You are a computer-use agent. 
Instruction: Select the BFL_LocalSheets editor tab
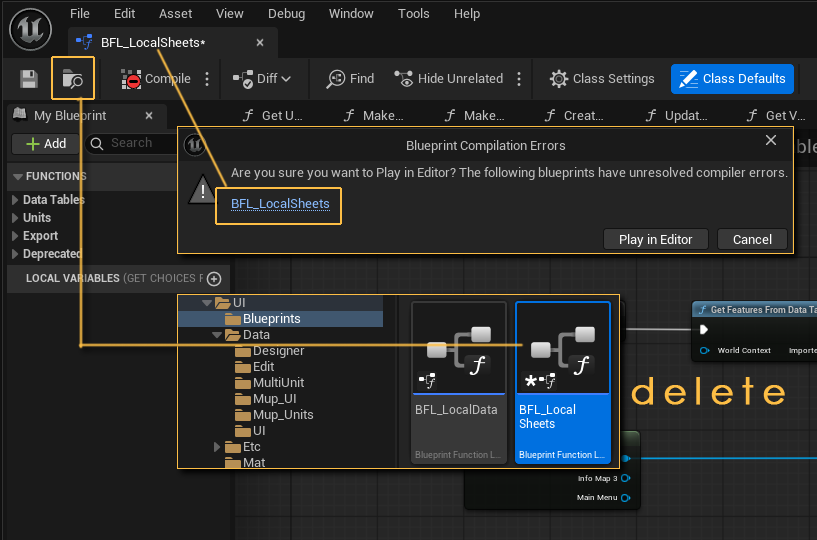click(153, 43)
